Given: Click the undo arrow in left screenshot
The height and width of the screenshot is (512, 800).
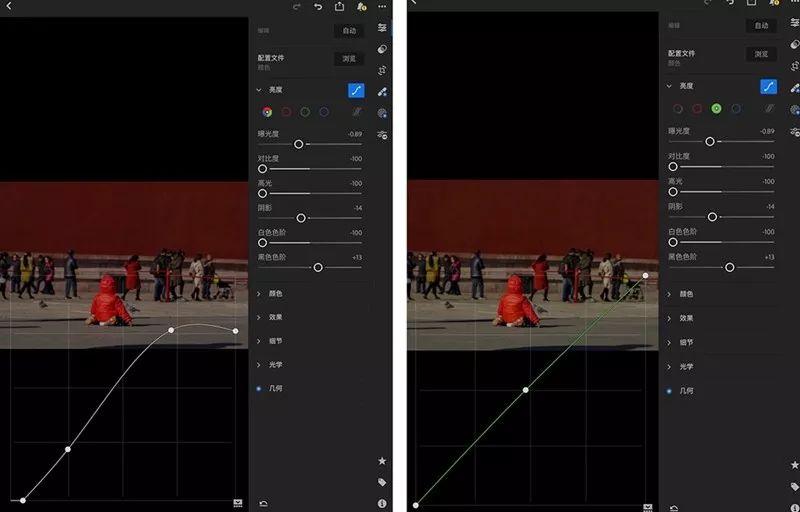Looking at the screenshot, I should pyautogui.click(x=318, y=7).
